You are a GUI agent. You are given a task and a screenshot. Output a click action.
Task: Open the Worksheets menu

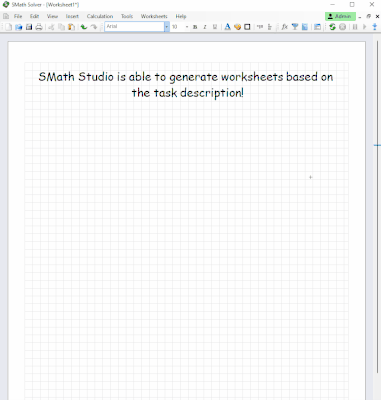click(154, 16)
